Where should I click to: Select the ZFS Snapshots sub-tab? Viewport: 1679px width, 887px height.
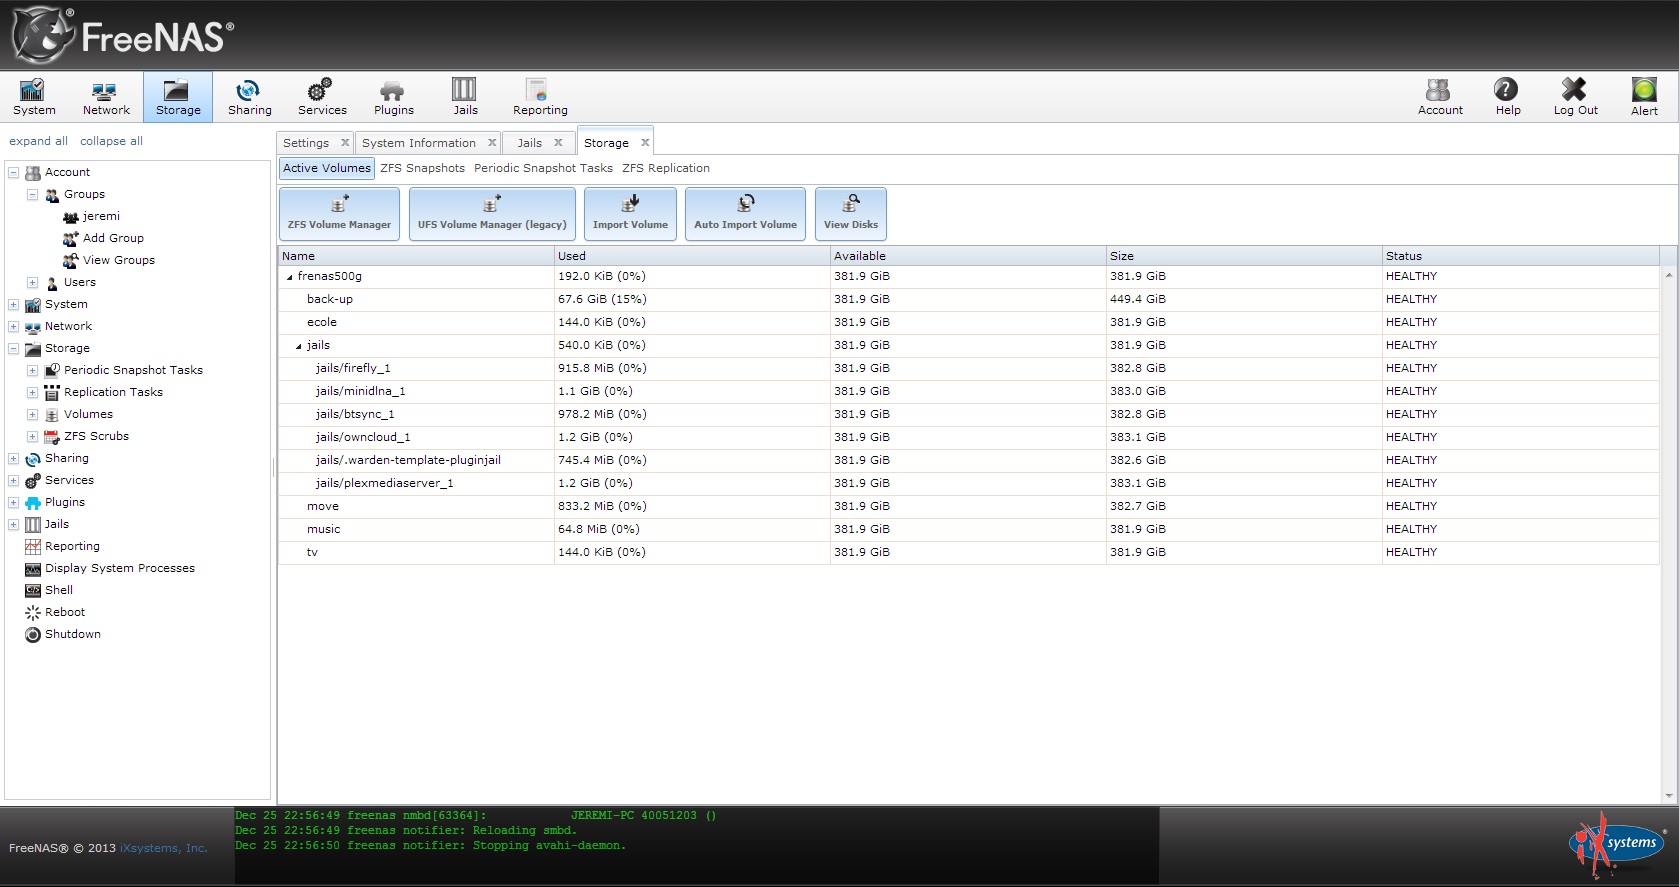point(422,168)
